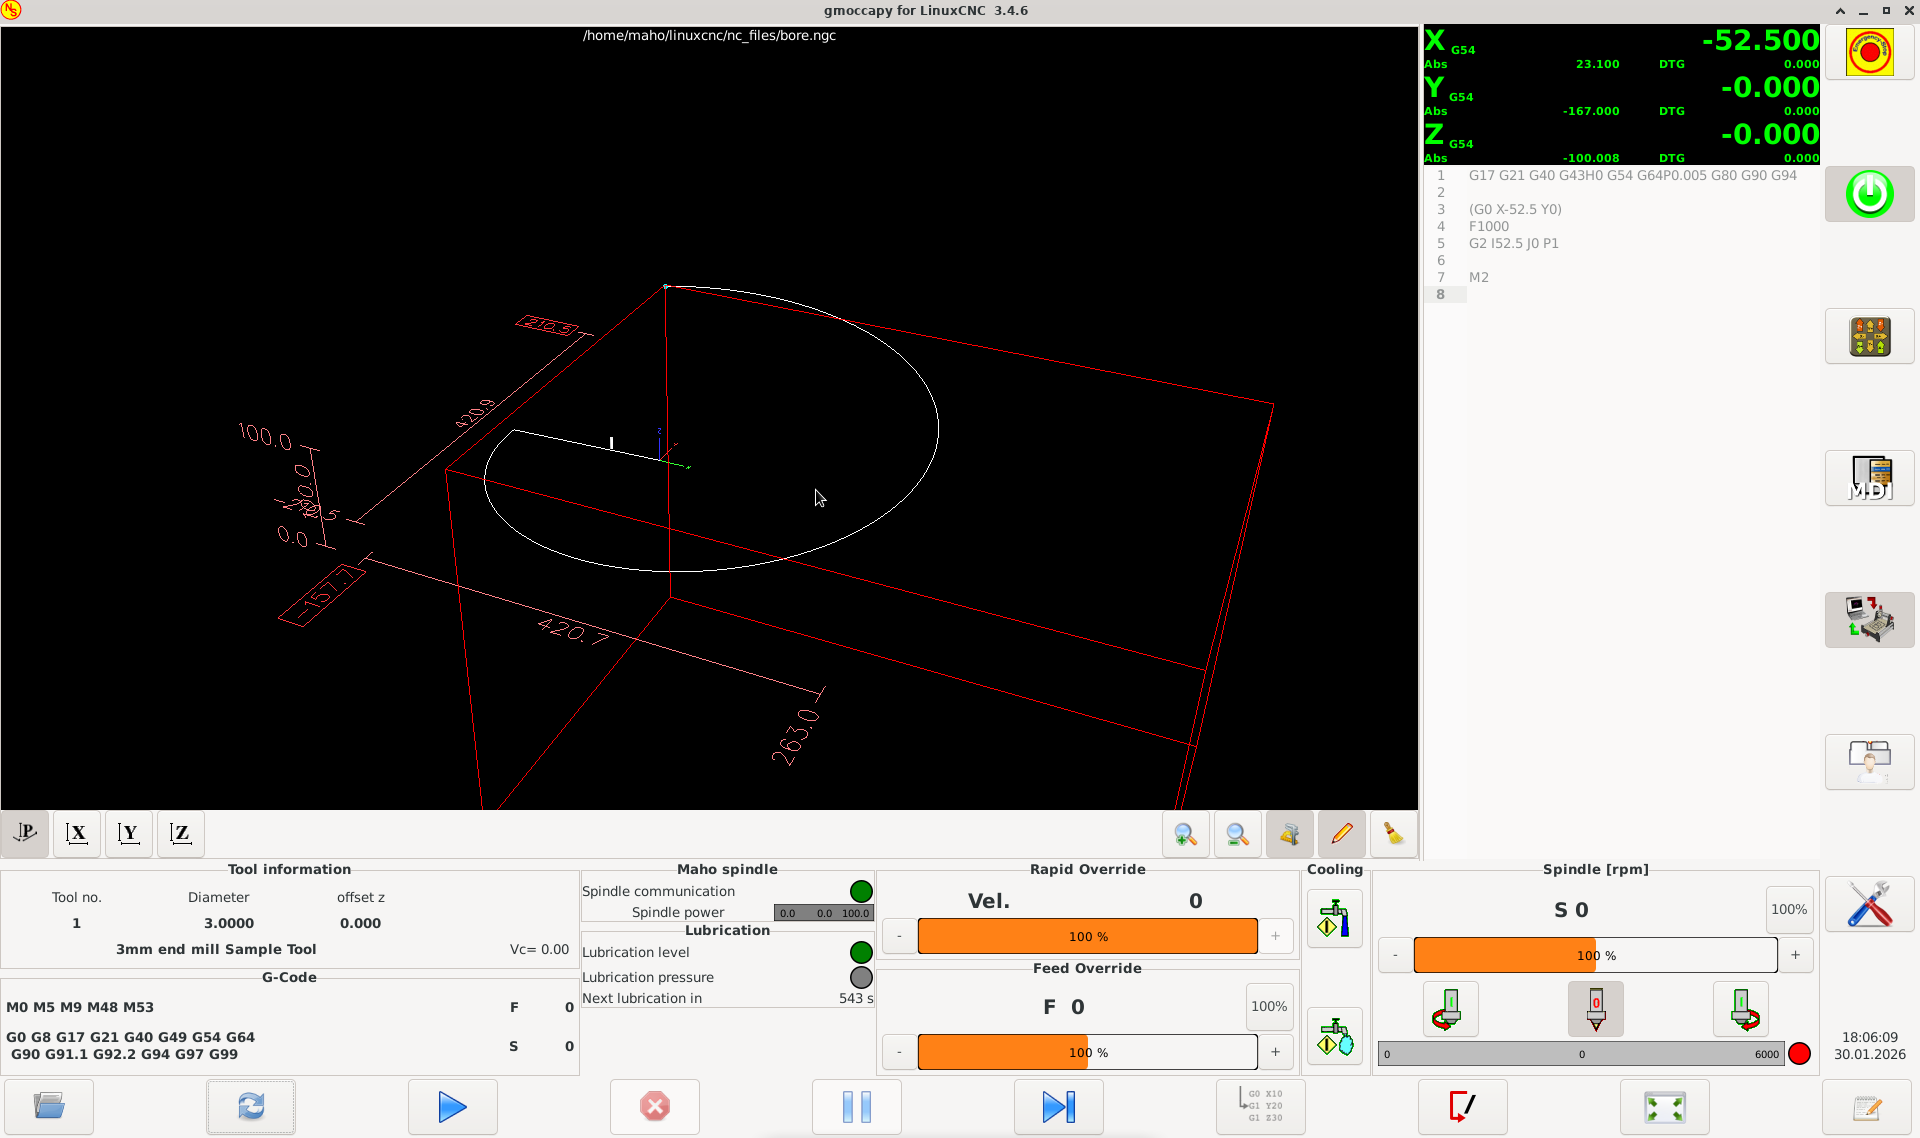
Task: Select perspective view P button
Action: (x=25, y=833)
